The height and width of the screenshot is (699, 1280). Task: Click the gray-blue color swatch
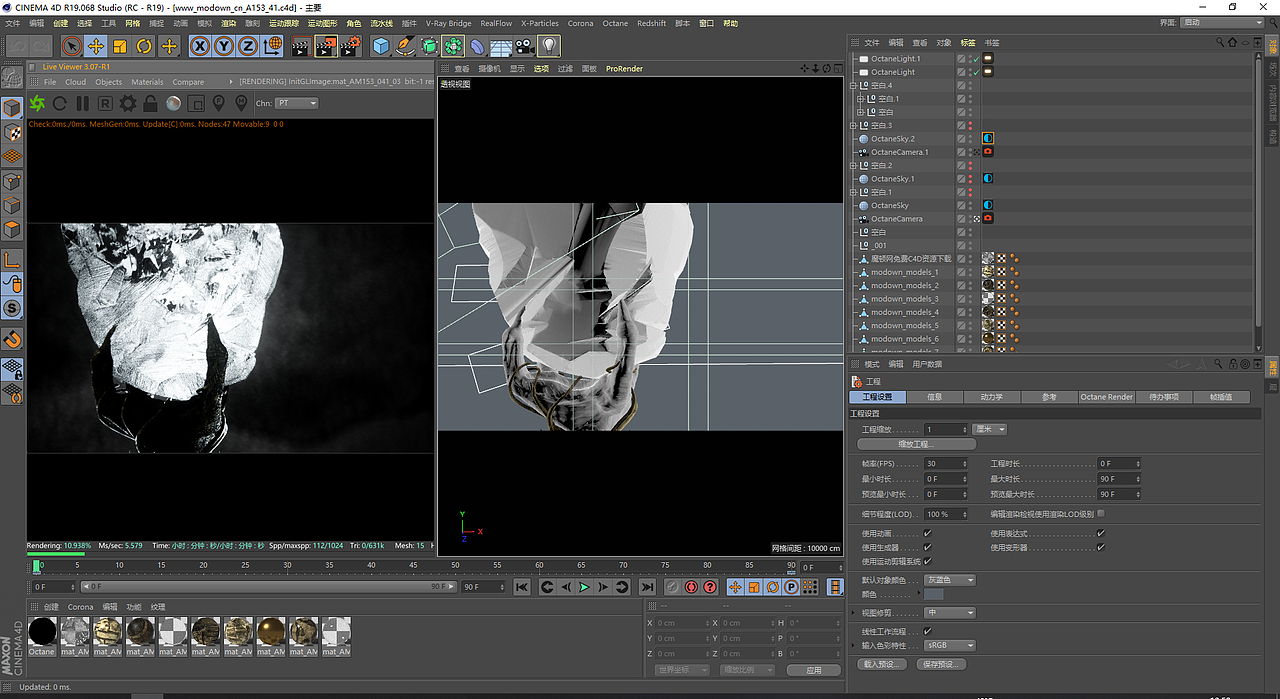[x=934, y=595]
